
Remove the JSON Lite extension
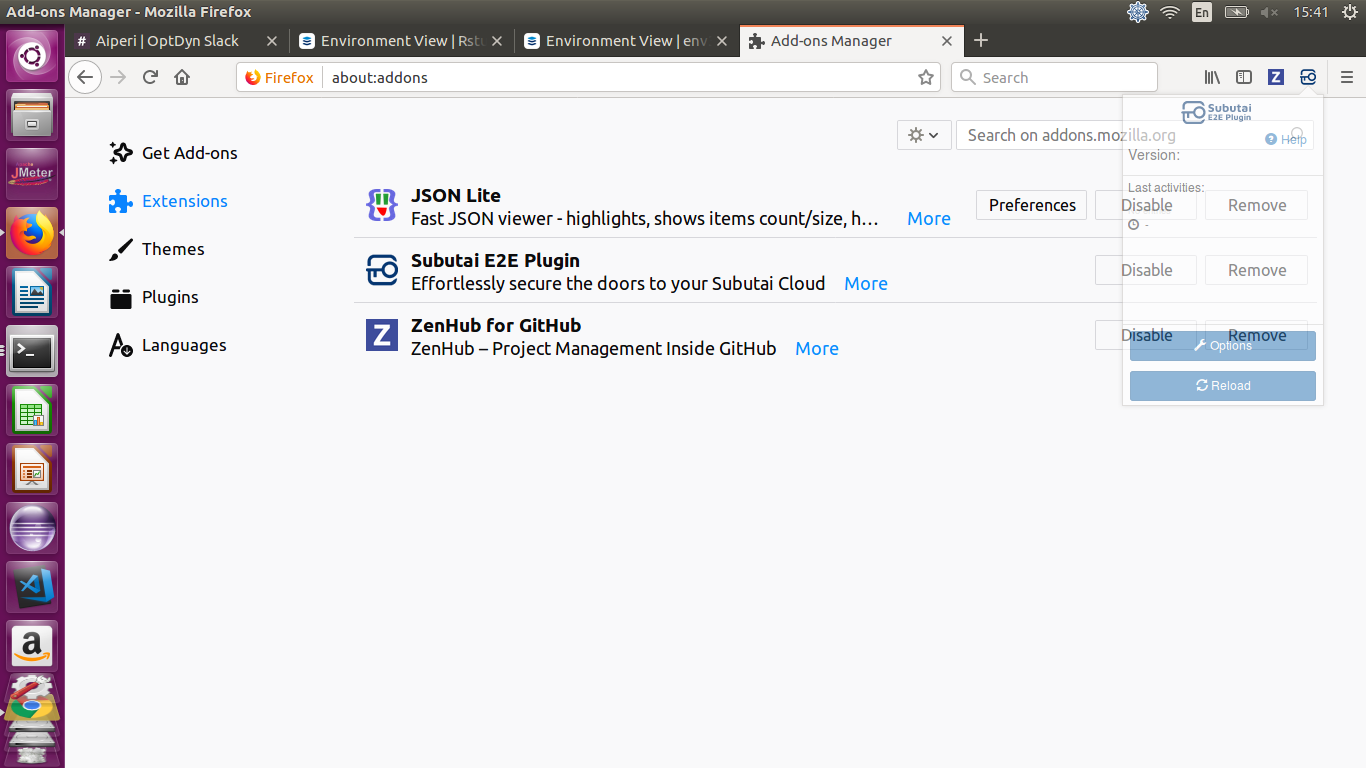click(x=1257, y=205)
